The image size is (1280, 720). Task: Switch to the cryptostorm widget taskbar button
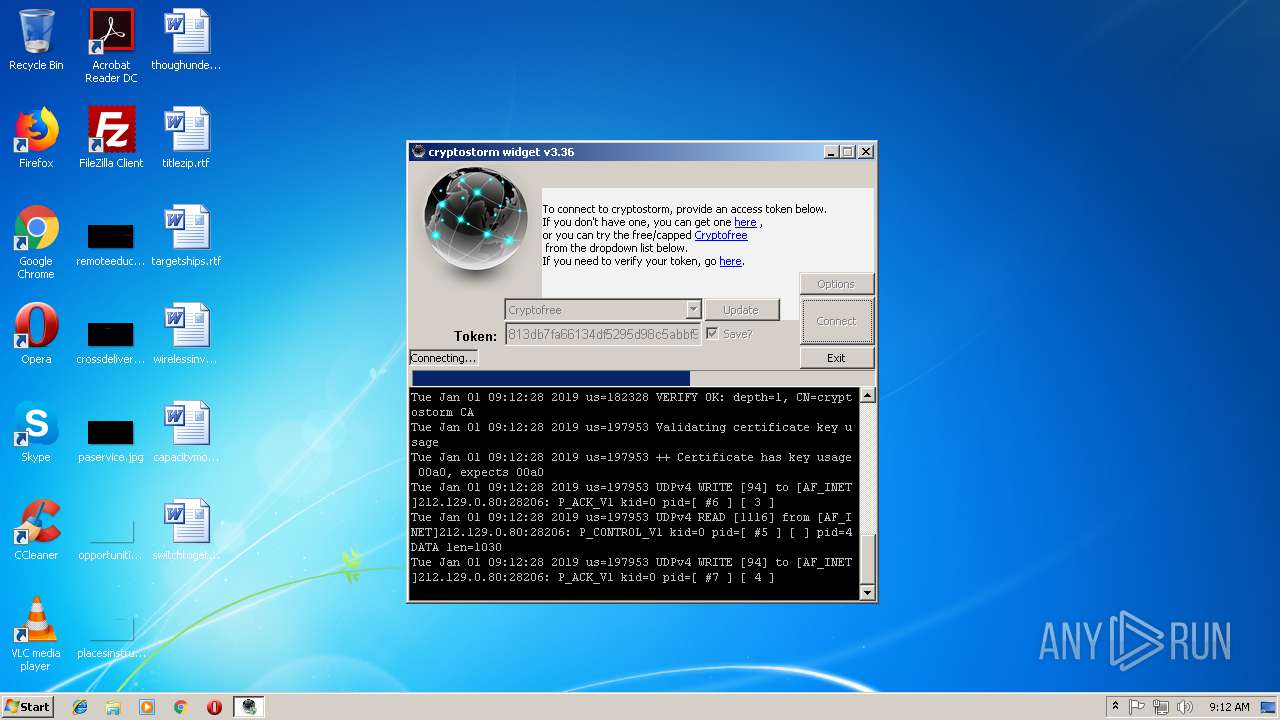[249, 707]
